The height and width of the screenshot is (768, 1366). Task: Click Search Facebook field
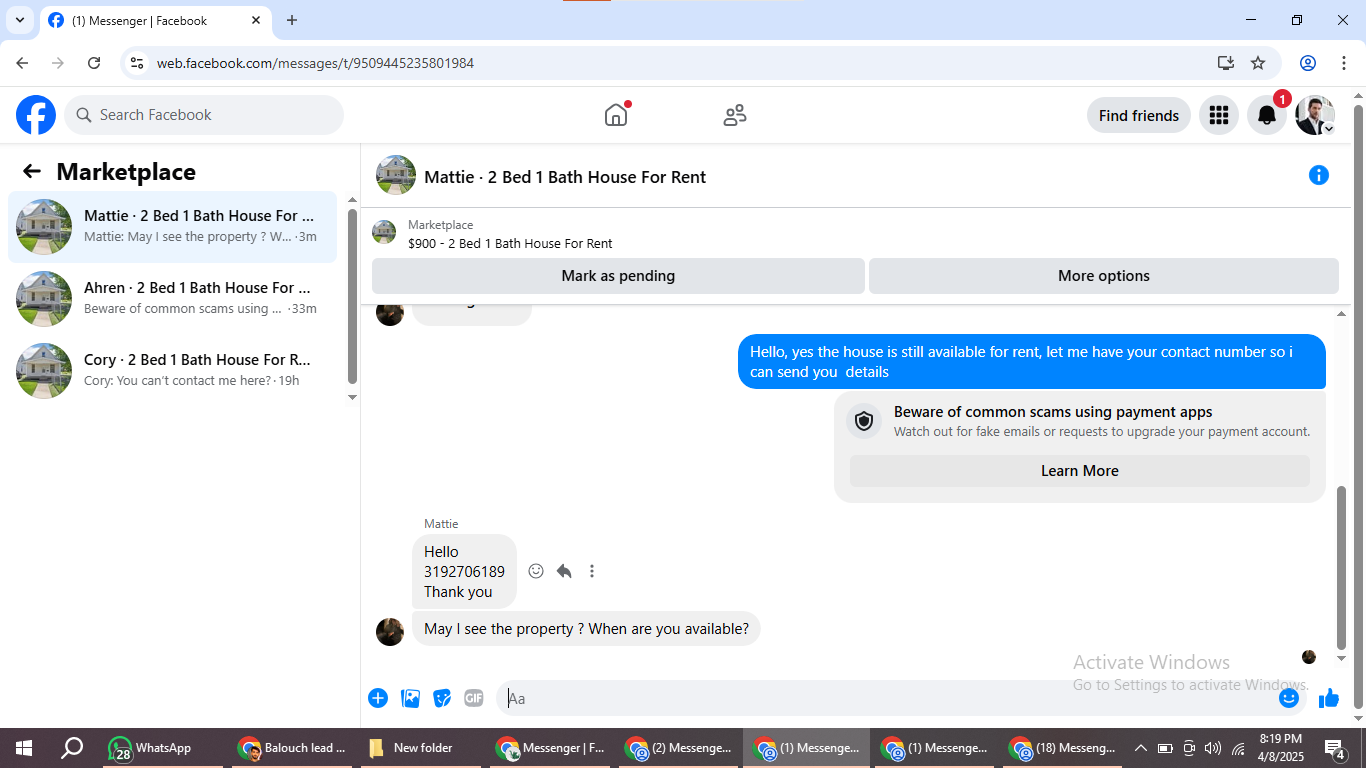tap(204, 115)
